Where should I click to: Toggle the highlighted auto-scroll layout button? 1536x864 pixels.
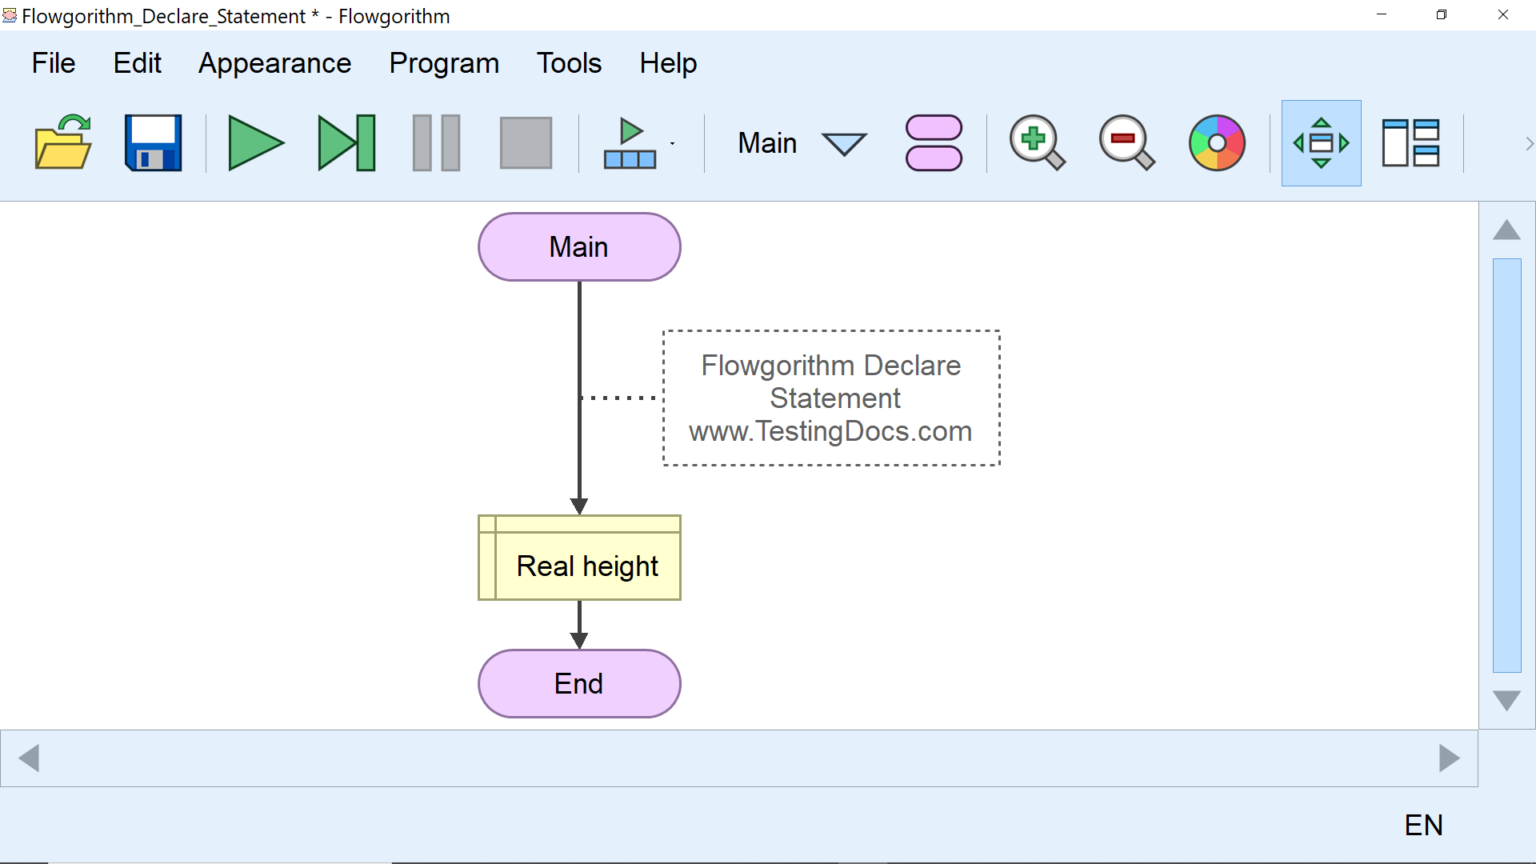[1321, 143]
